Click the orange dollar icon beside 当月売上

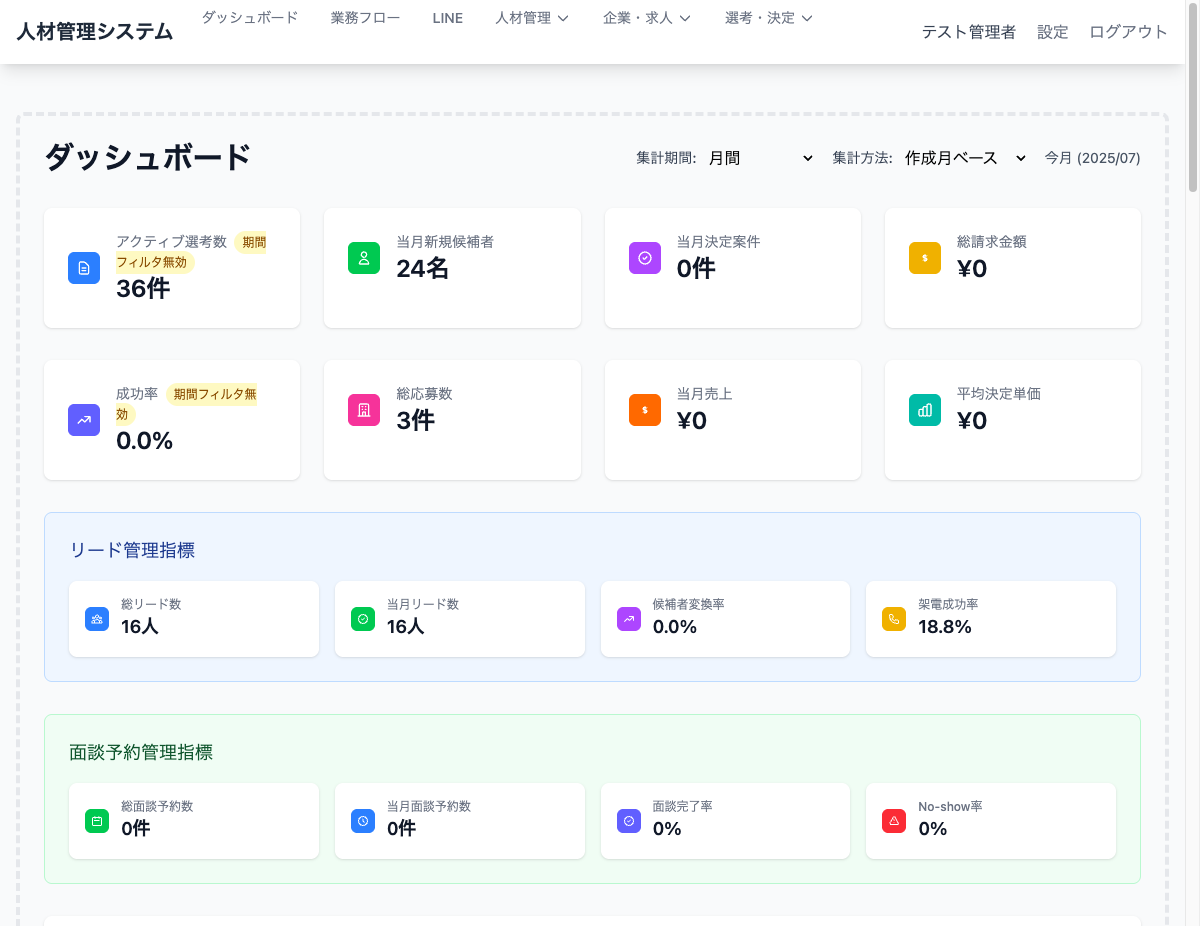pyautogui.click(x=645, y=410)
